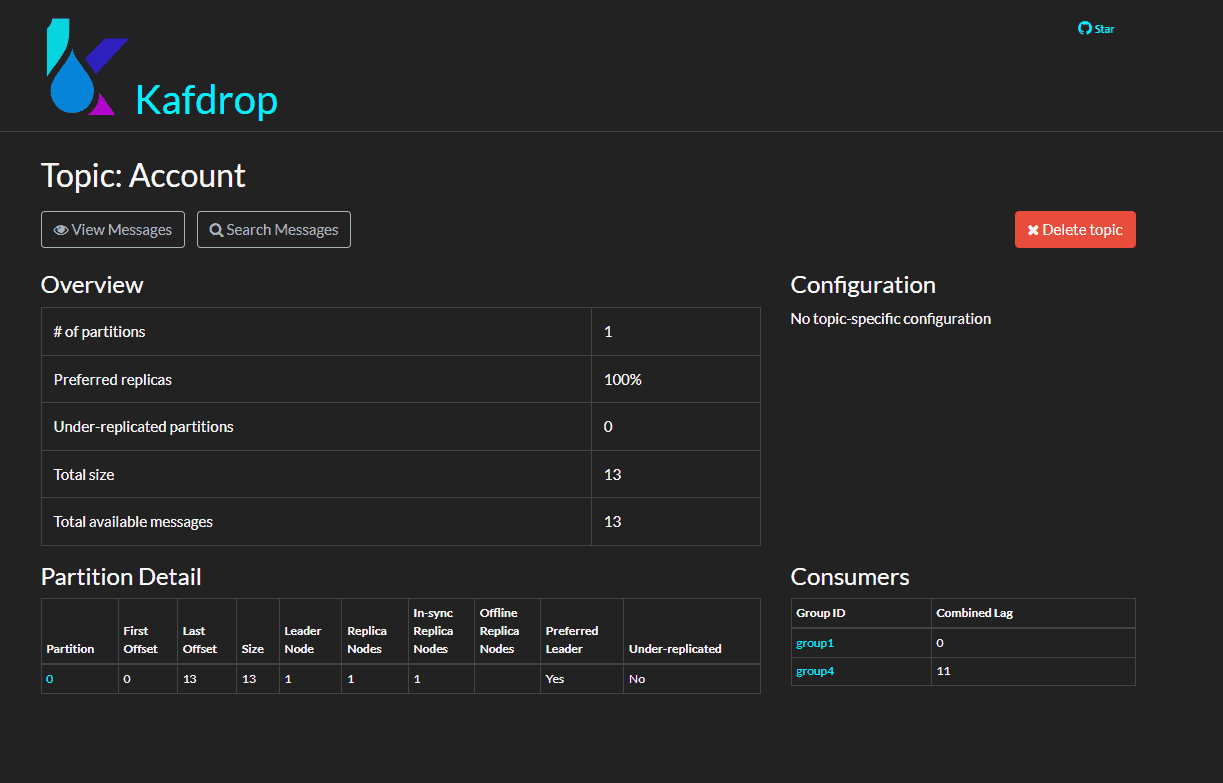Image resolution: width=1223 pixels, height=783 pixels.
Task: Click the eye icon on View Messages
Action: pos(60,229)
